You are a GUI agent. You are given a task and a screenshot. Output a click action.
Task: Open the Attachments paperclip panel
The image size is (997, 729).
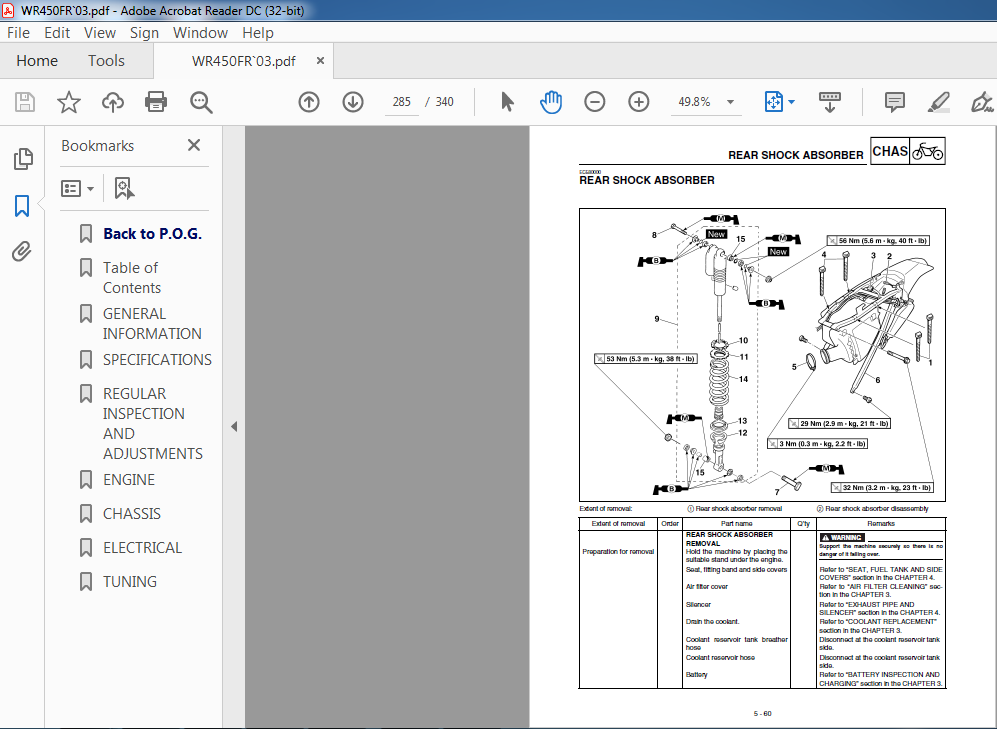coord(22,252)
